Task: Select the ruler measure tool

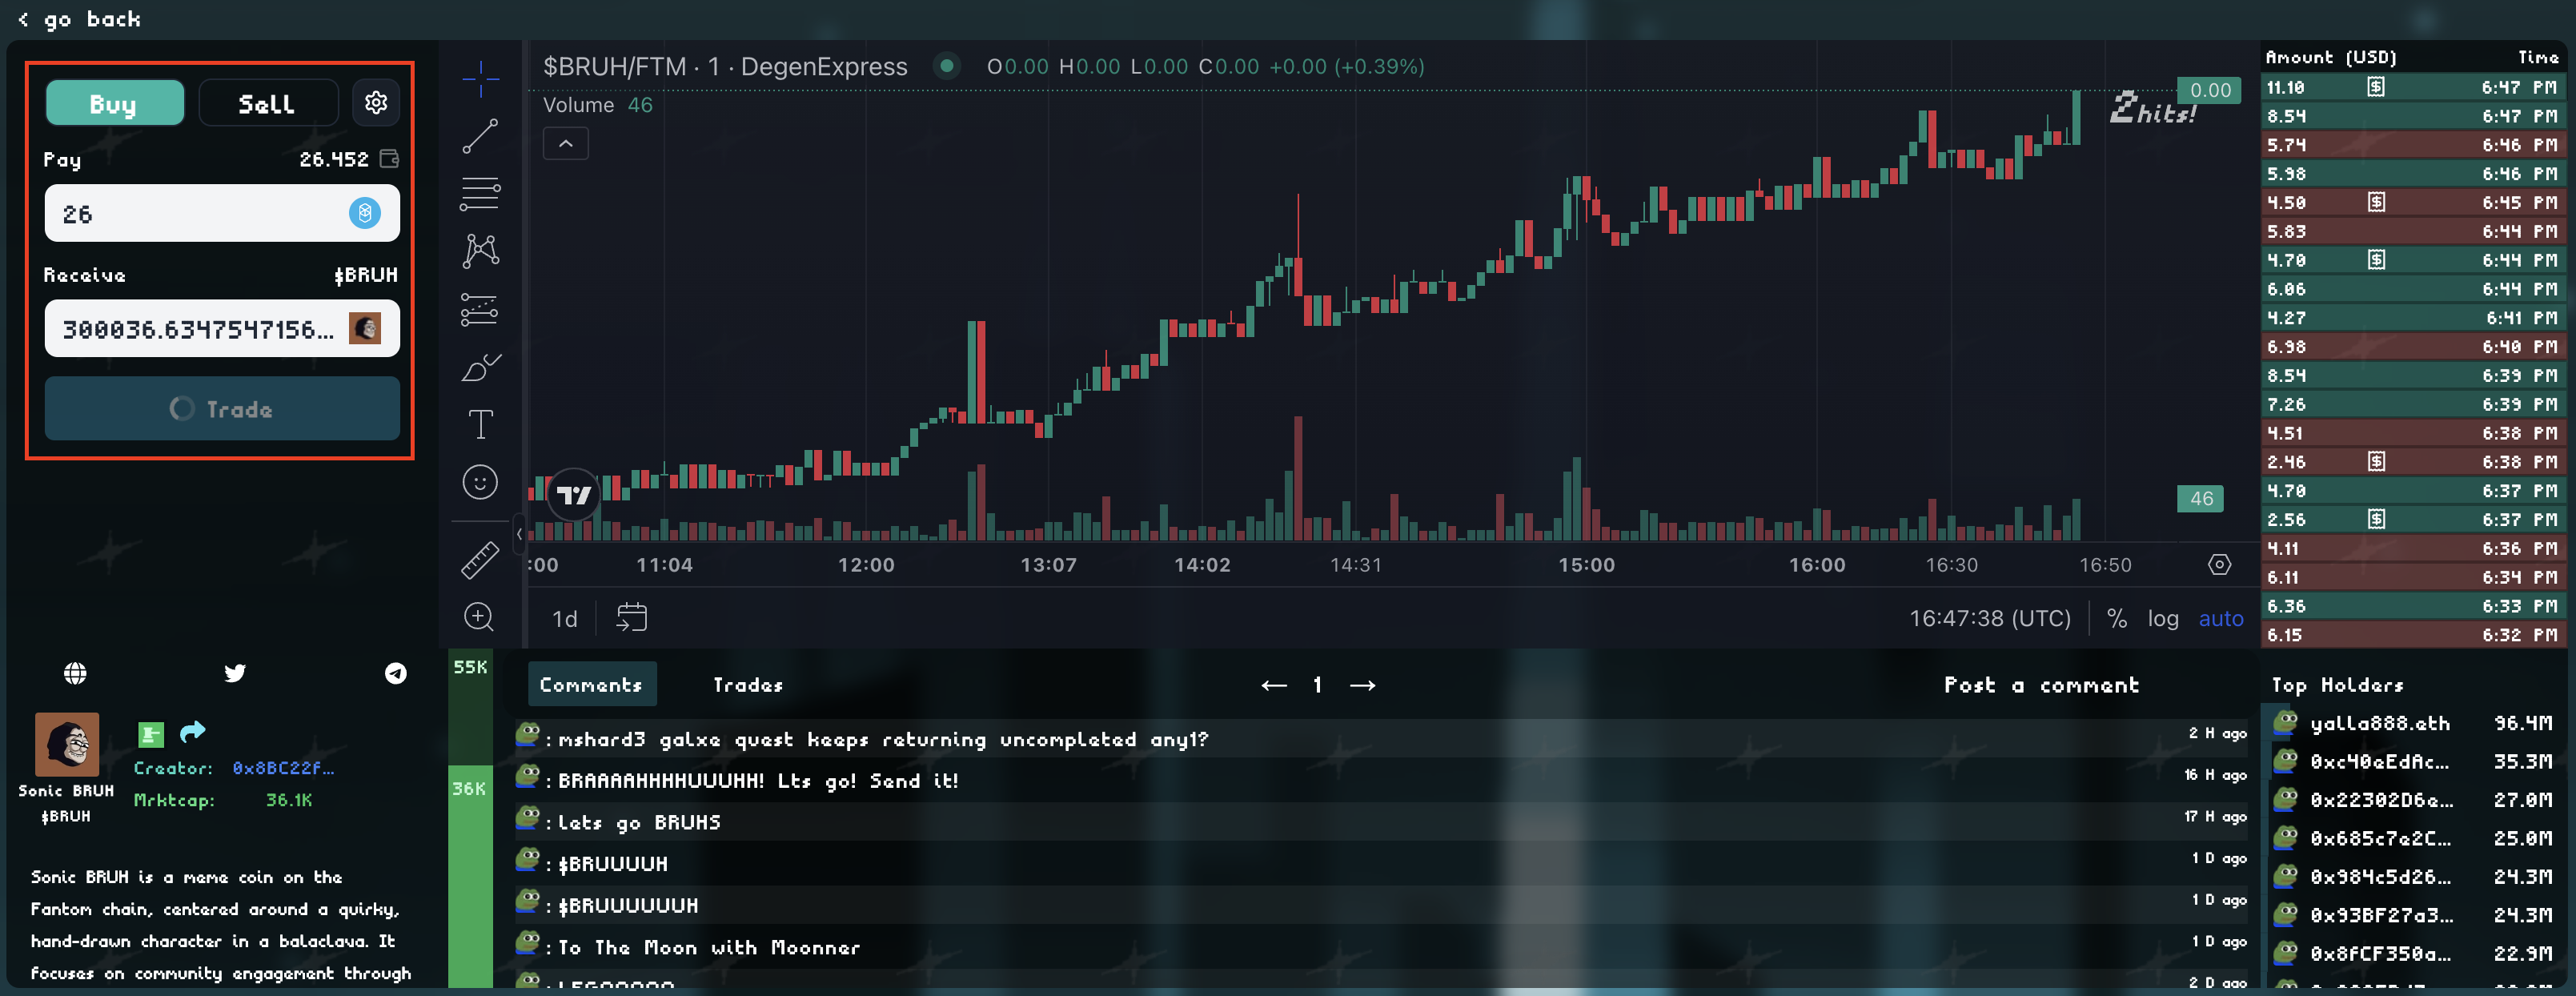Action: (x=480, y=560)
